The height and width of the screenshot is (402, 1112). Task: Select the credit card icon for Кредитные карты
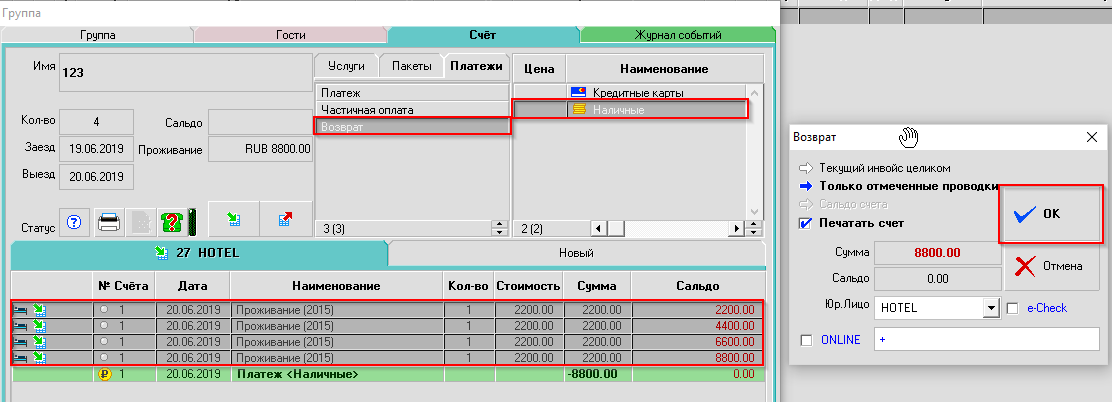pyautogui.click(x=578, y=93)
